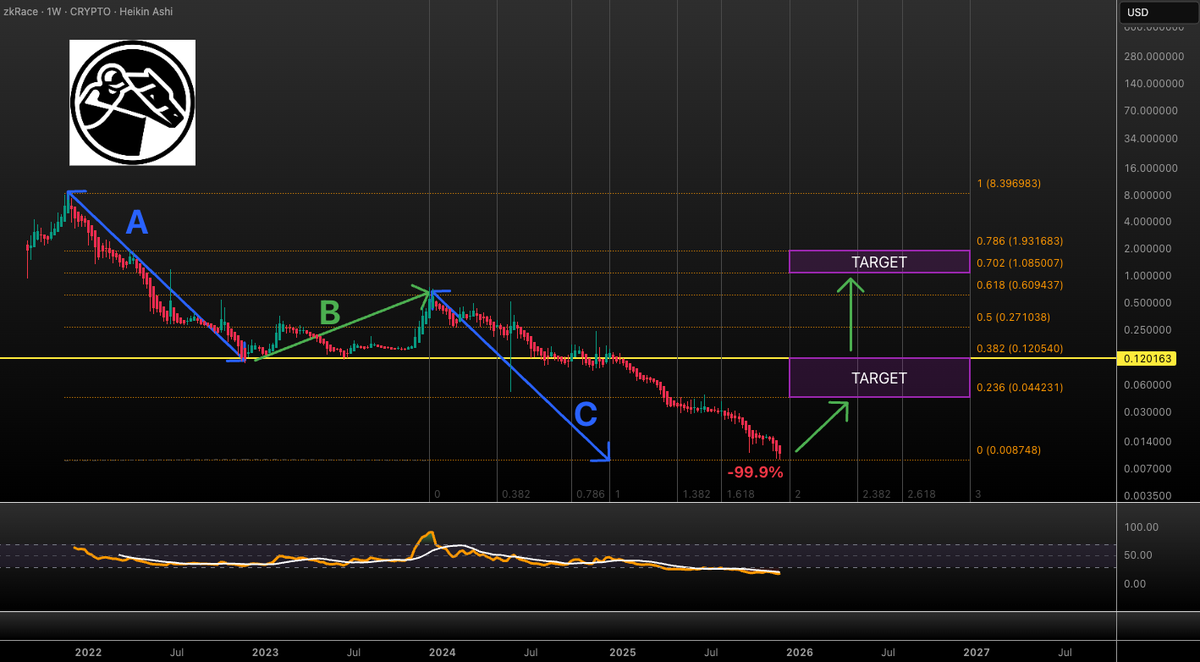The width and height of the screenshot is (1200, 662).
Task: Click the zkRace symbol name in the legend
Action: (20, 11)
